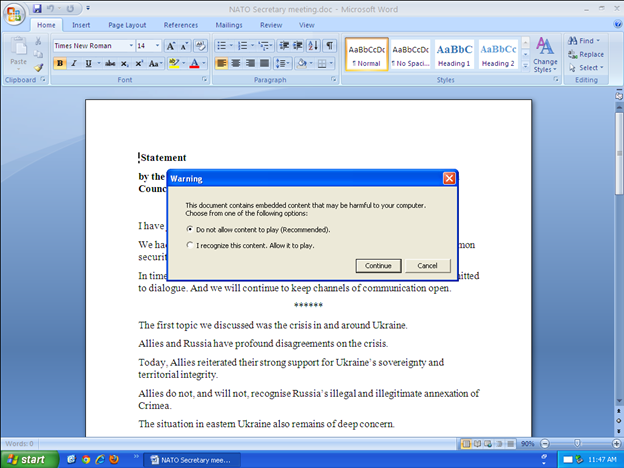Viewport: 624px width, 468px height.
Task: Click the Grow Font icon
Action: (x=171, y=46)
